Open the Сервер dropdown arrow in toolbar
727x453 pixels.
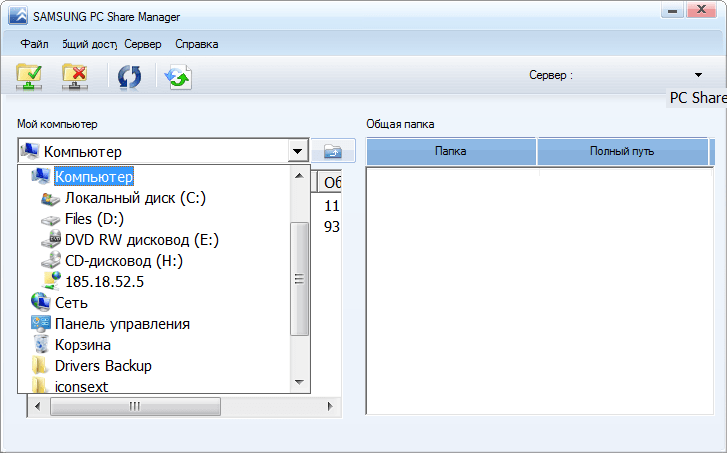pos(698,75)
